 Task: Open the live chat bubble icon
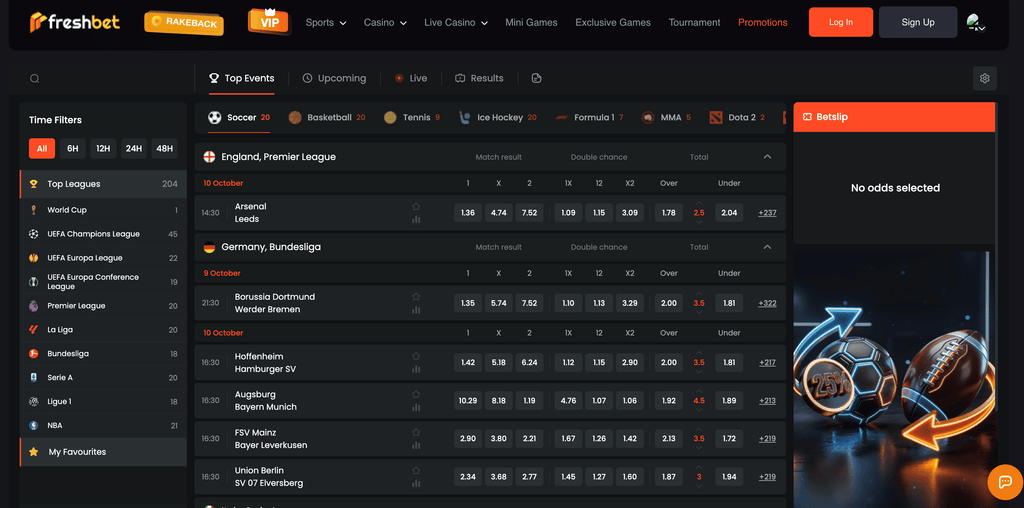click(x=1004, y=482)
